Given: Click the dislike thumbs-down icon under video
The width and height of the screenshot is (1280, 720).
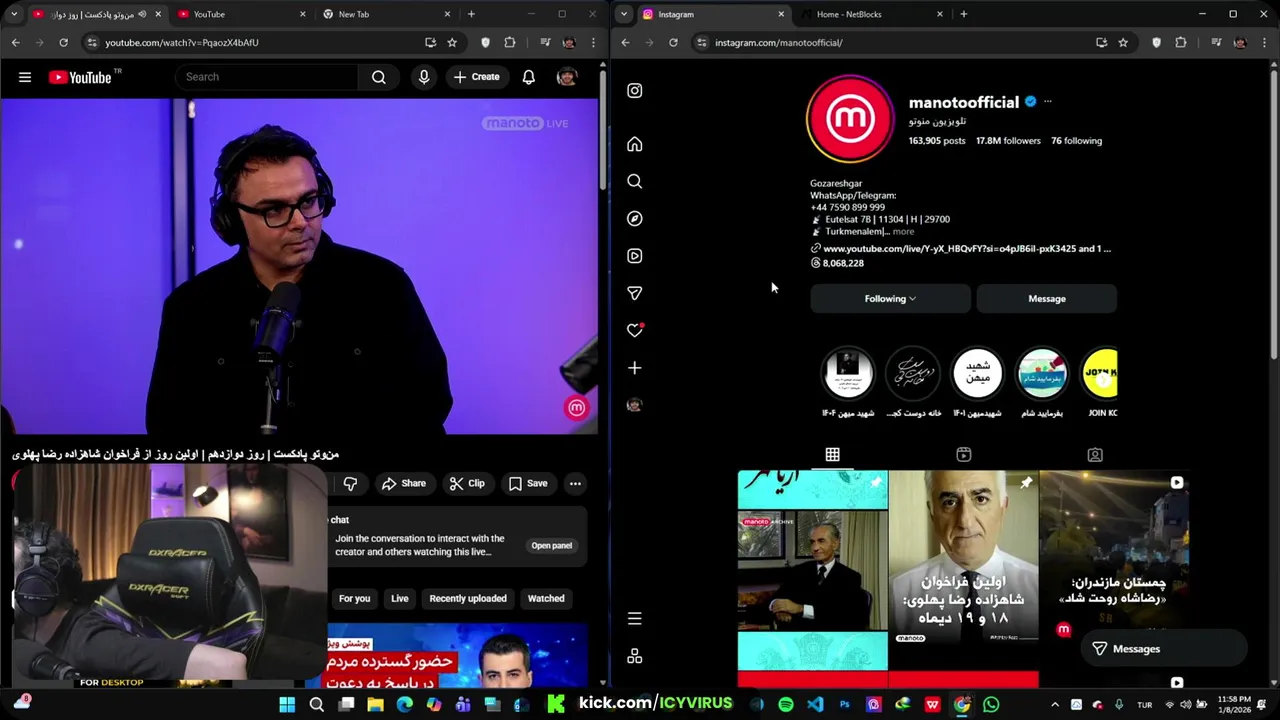Looking at the screenshot, I should point(350,484).
